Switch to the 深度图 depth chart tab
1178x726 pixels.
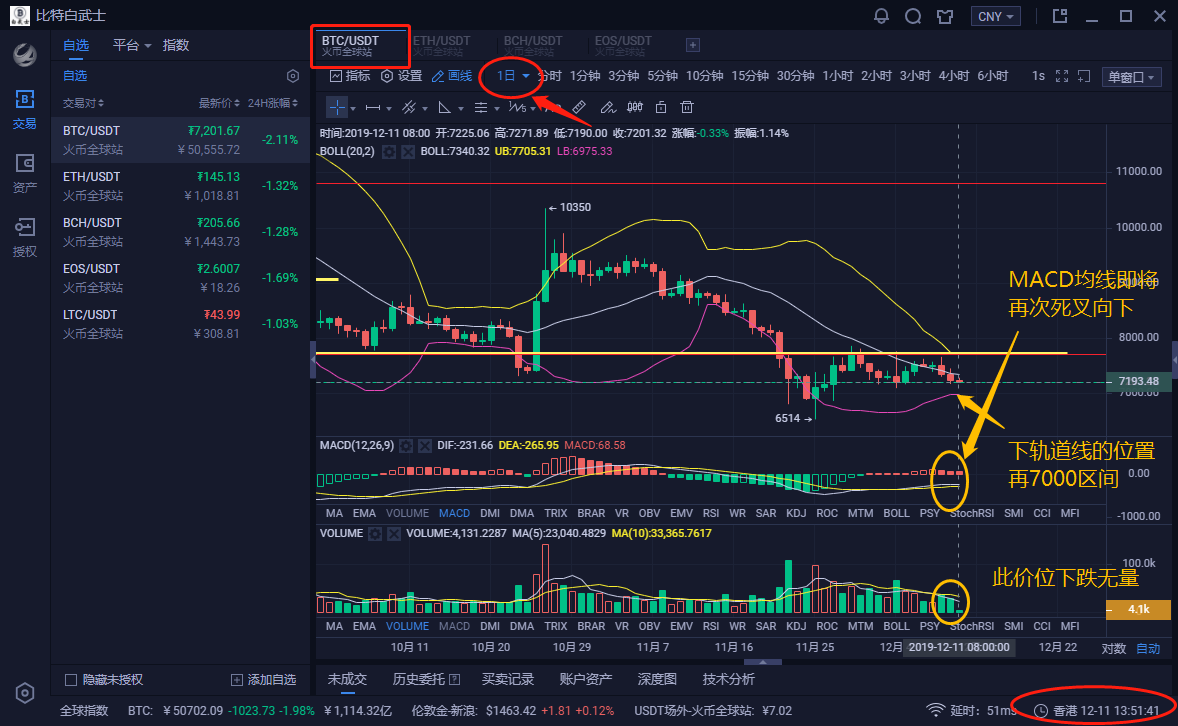(657, 679)
